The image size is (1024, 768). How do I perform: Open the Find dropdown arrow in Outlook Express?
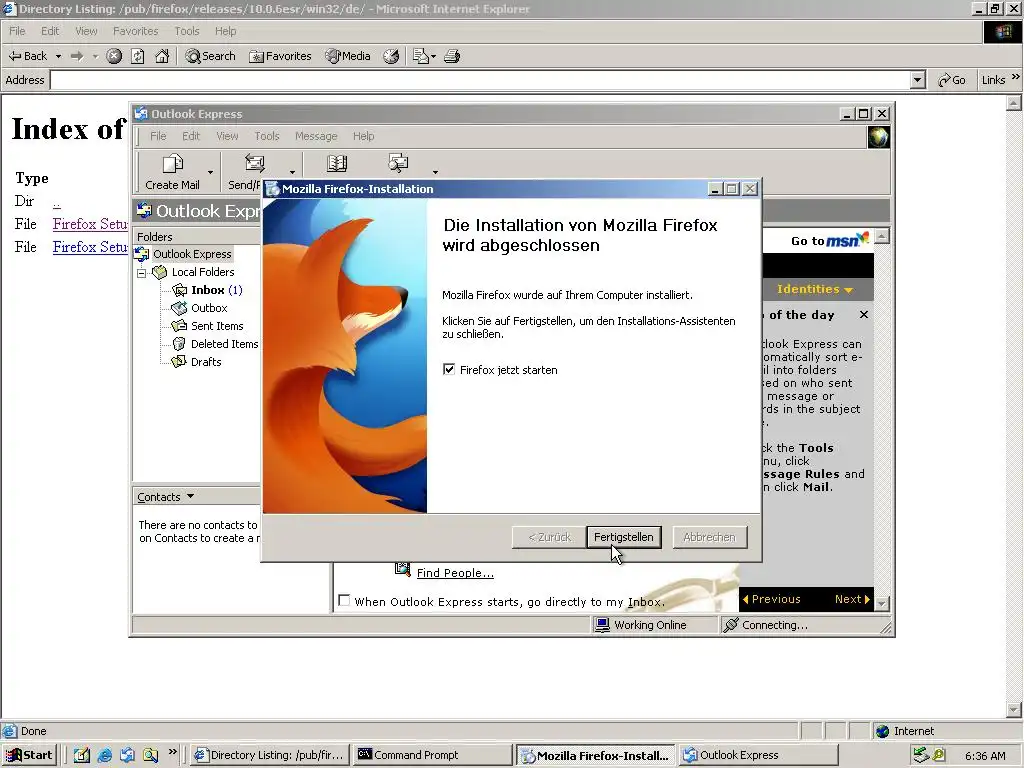pyautogui.click(x=435, y=172)
